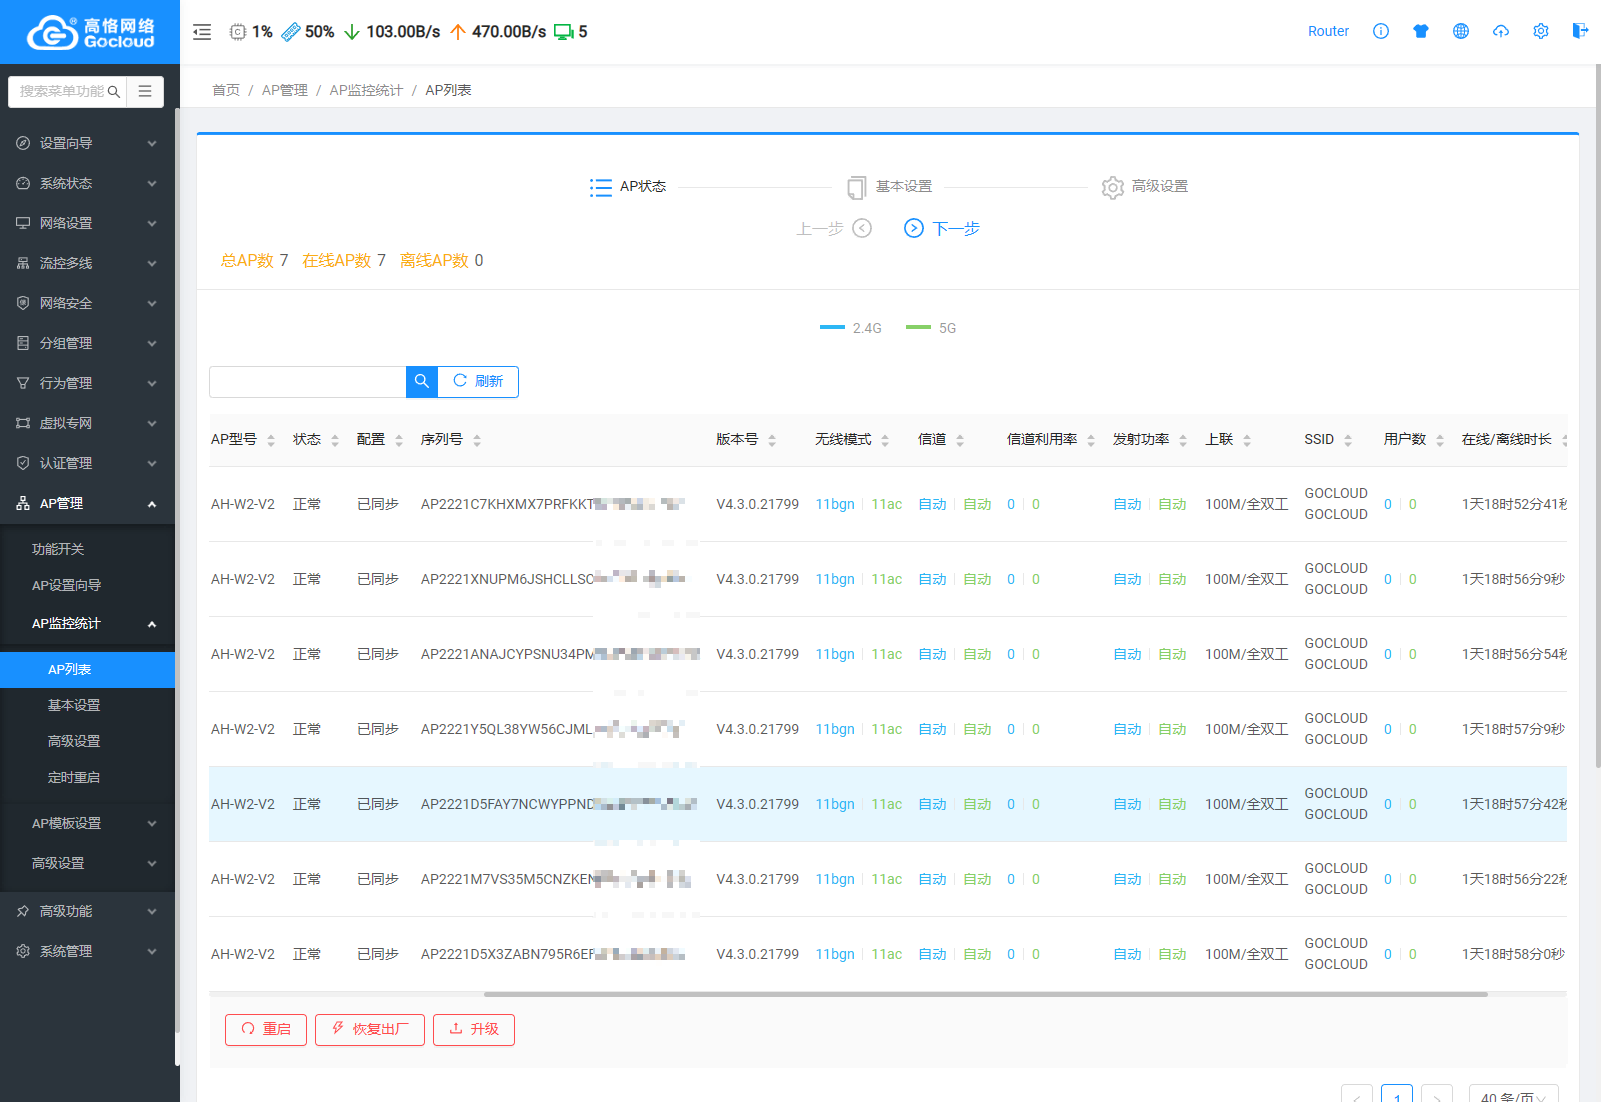Viewport: 1601px width, 1102px height.
Task: Click the CPU usage icon
Action: 238,32
